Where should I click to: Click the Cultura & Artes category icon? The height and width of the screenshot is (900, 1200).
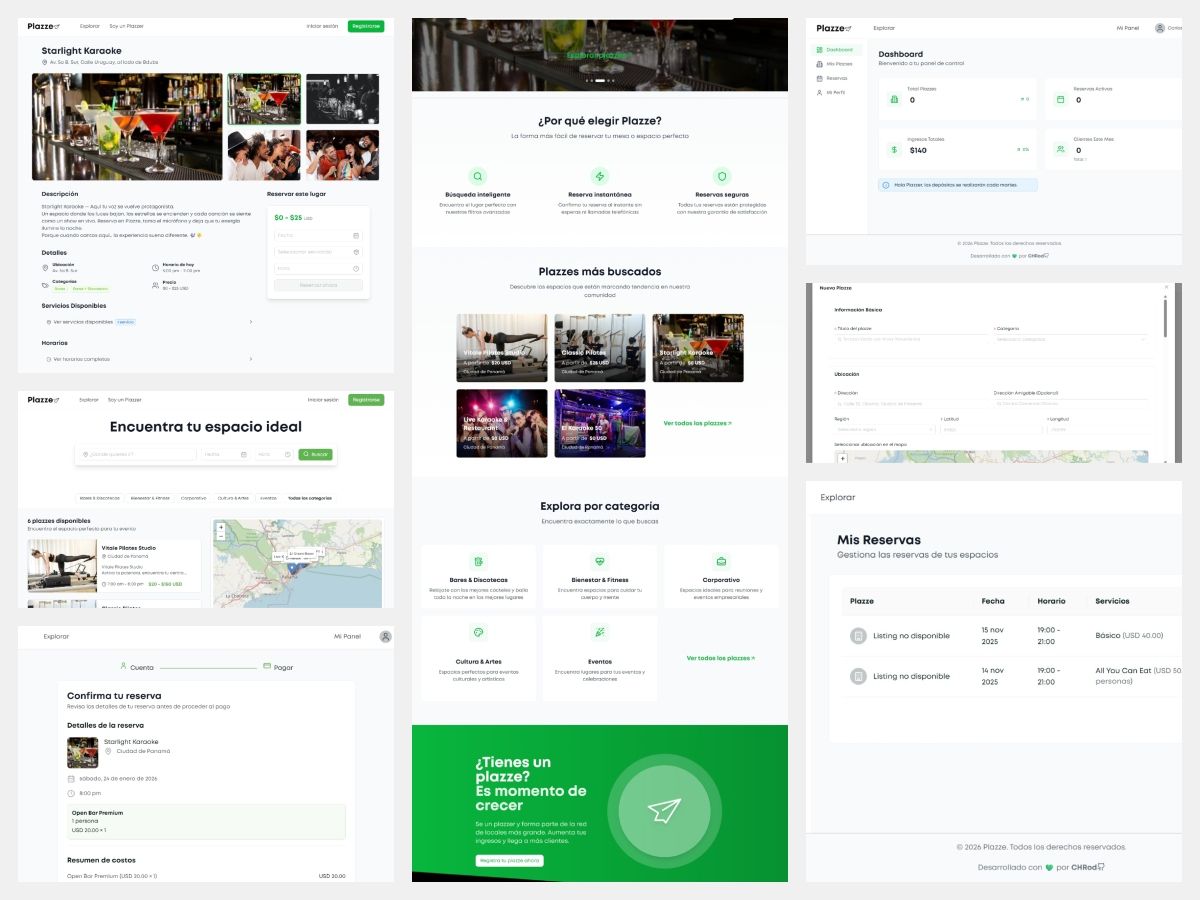click(x=478, y=632)
